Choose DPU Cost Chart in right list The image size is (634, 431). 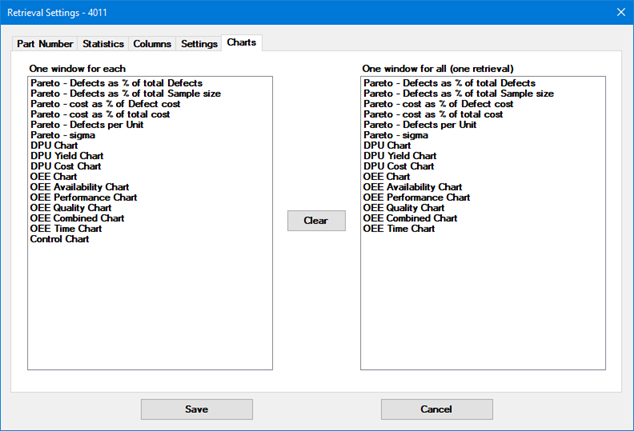point(397,166)
